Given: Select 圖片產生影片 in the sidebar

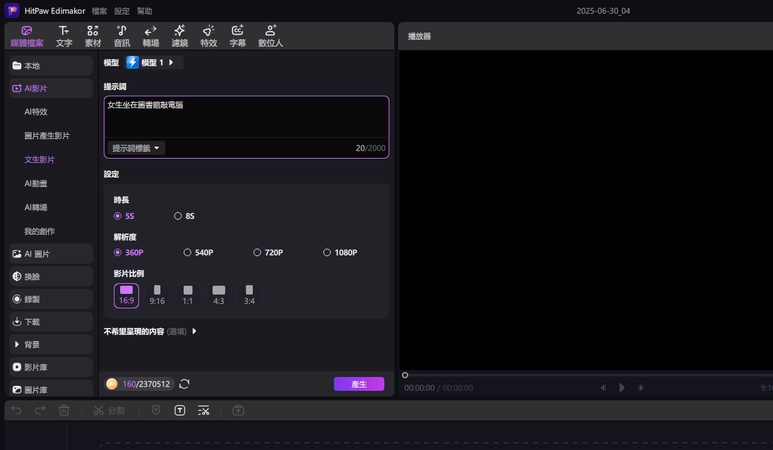Looking at the screenshot, I should click(47, 135).
